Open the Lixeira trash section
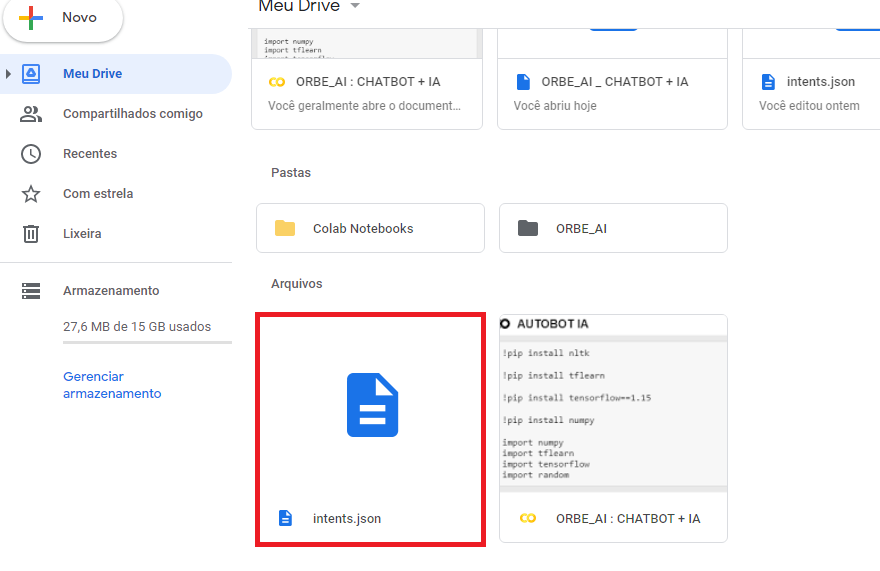Screen dimensions: 880x571 pos(82,234)
